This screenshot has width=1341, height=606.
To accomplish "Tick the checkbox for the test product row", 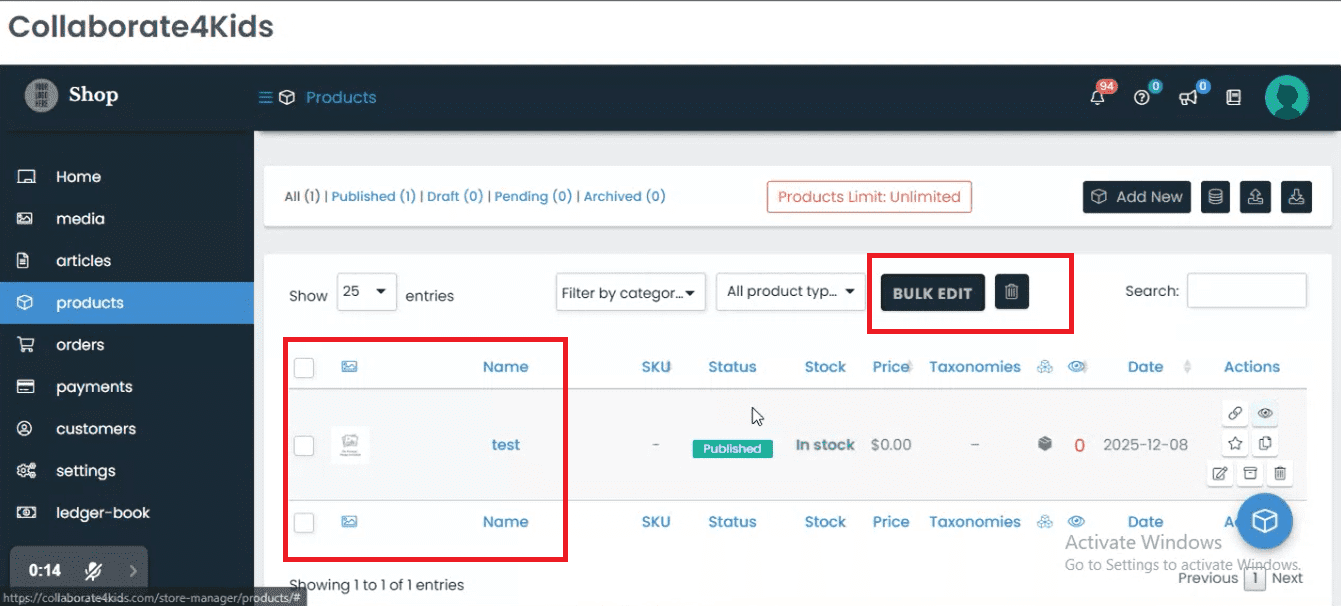I will 304,446.
